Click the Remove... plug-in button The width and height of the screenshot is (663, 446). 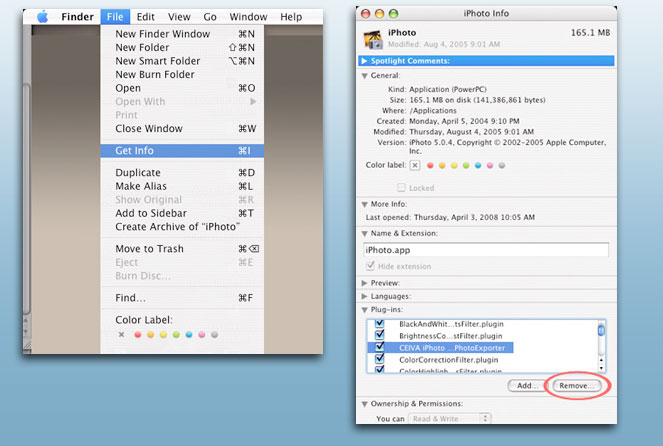[577, 386]
